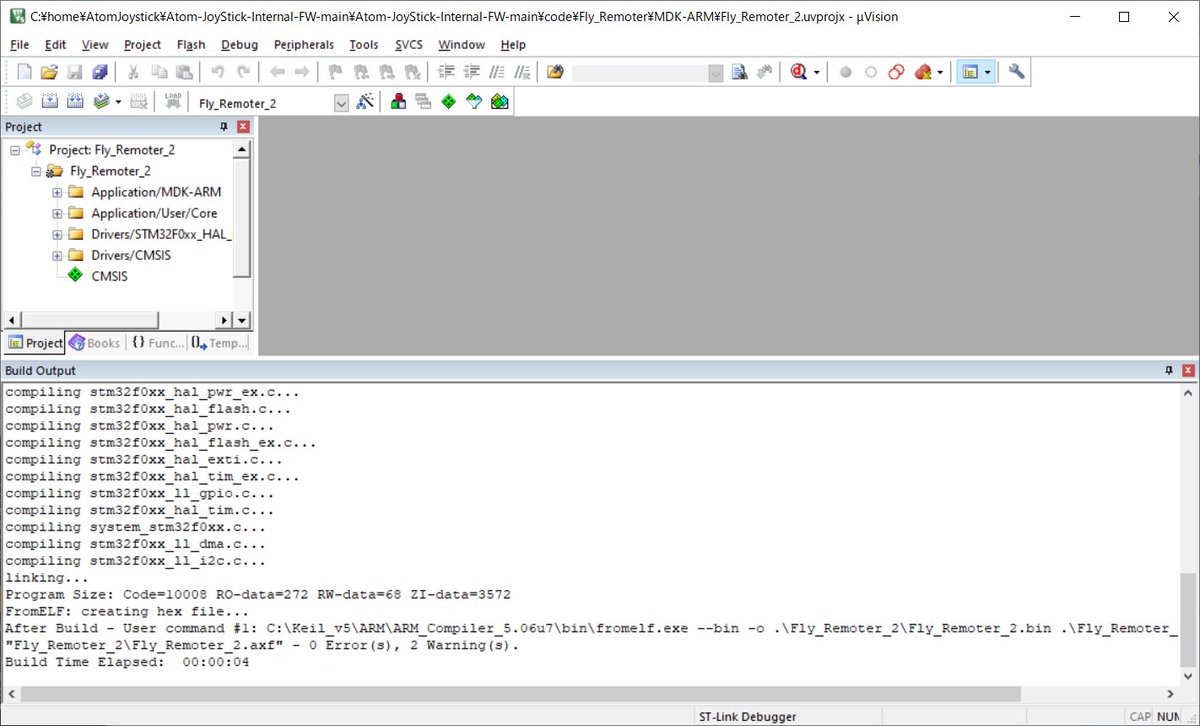Open the Build icon dropdown arrow
The image size is (1200, 726).
(x=118, y=102)
